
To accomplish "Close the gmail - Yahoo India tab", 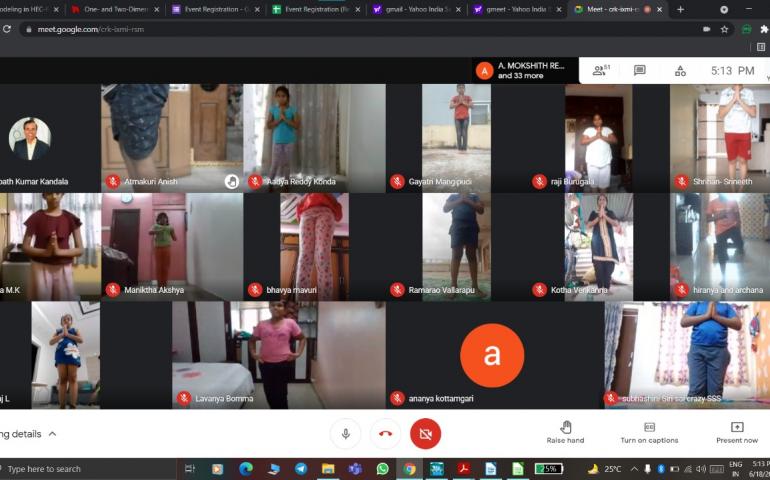I will tap(458, 9).
